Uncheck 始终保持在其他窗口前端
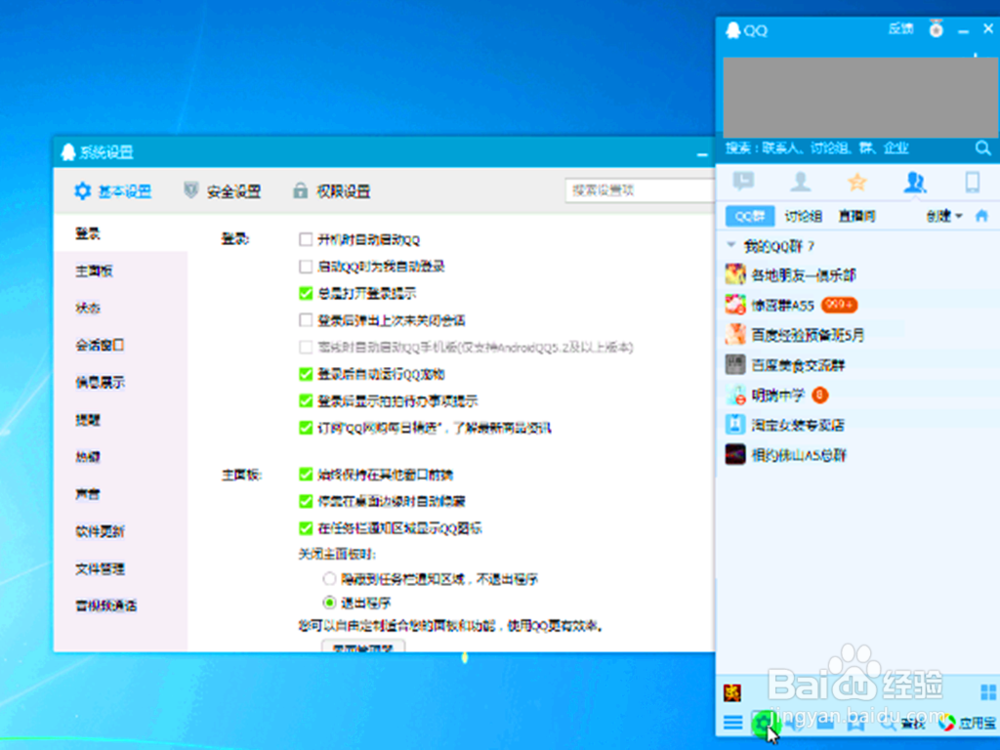The width and height of the screenshot is (1000, 750). coord(305,474)
